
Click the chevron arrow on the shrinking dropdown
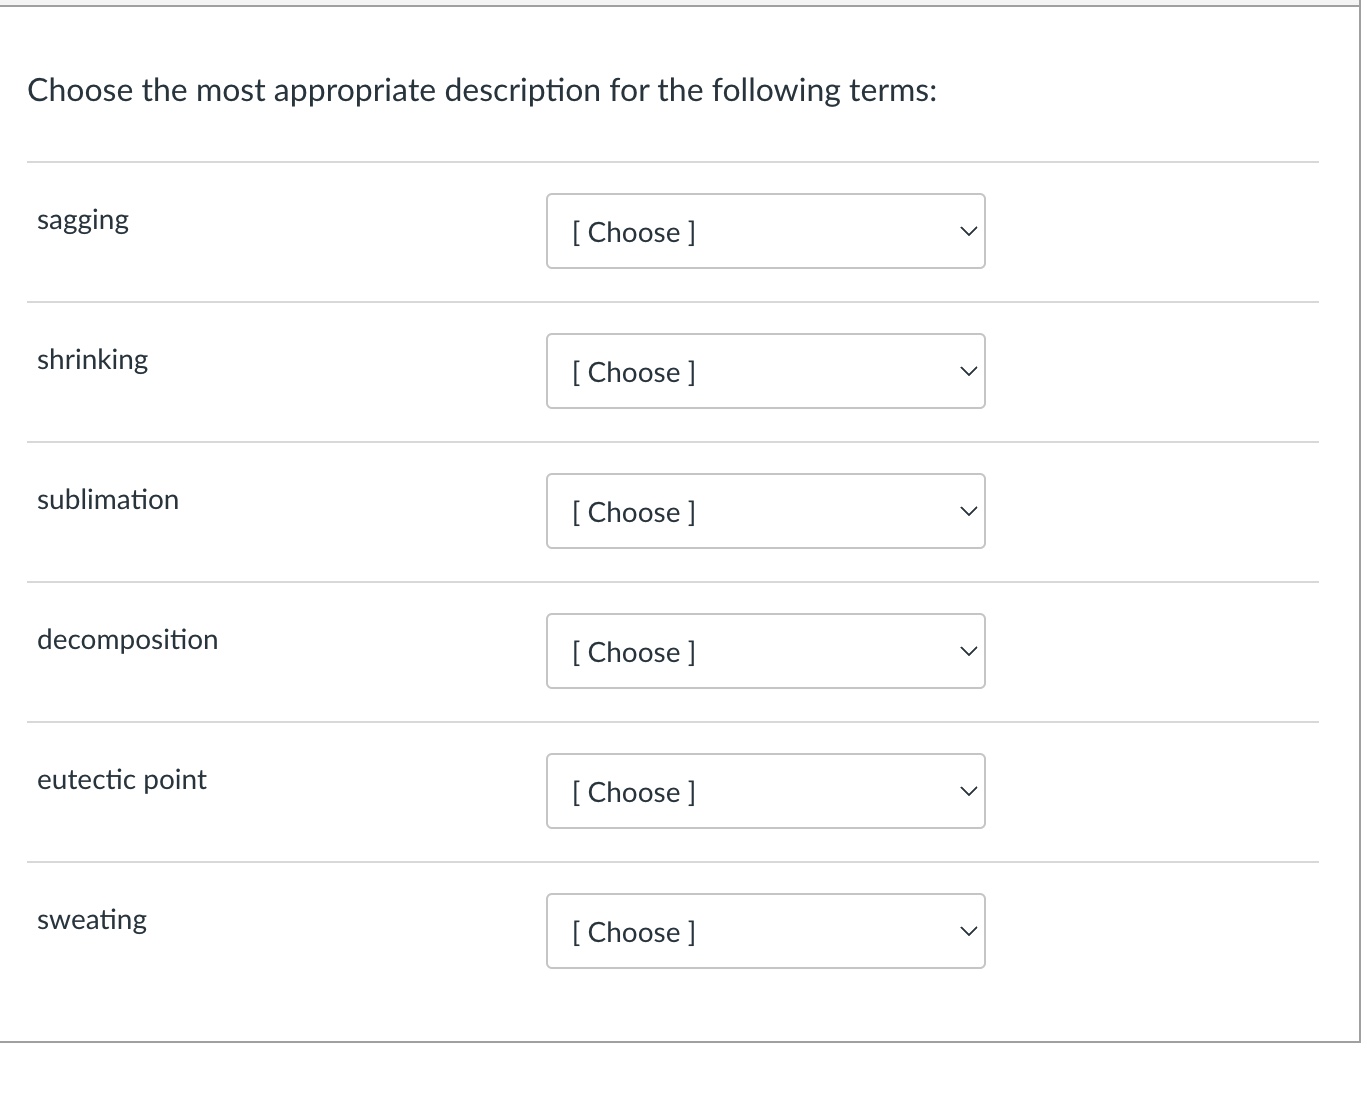click(x=966, y=371)
